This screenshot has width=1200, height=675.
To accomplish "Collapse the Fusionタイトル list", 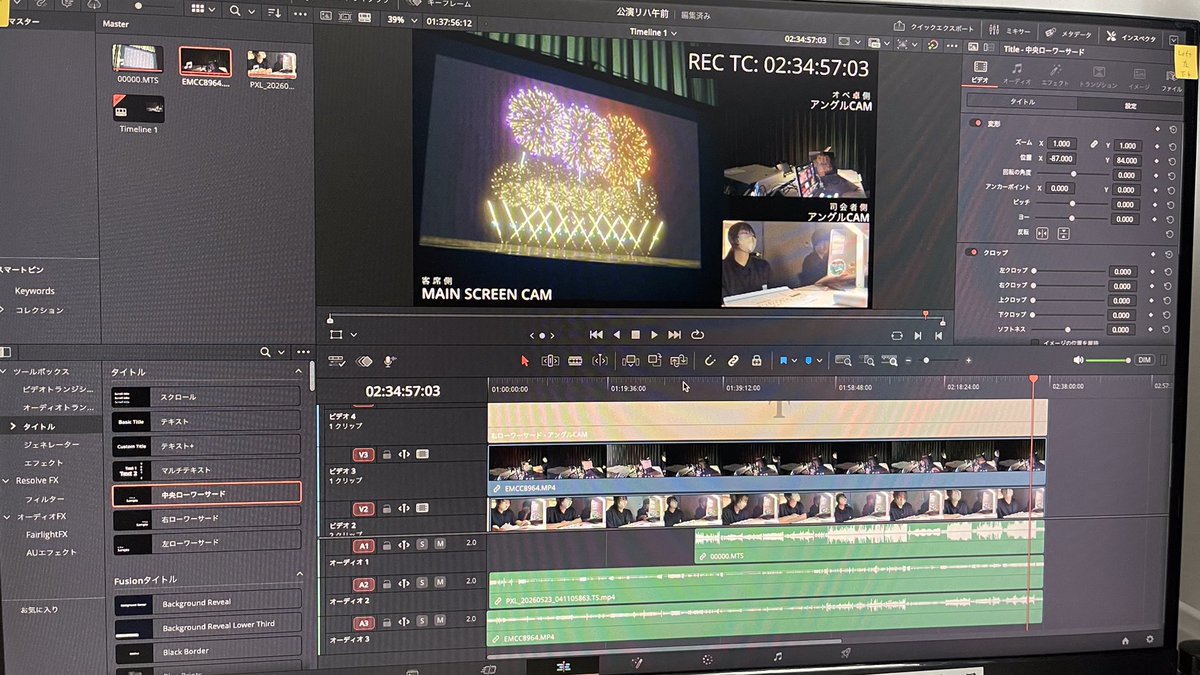I will [299, 575].
